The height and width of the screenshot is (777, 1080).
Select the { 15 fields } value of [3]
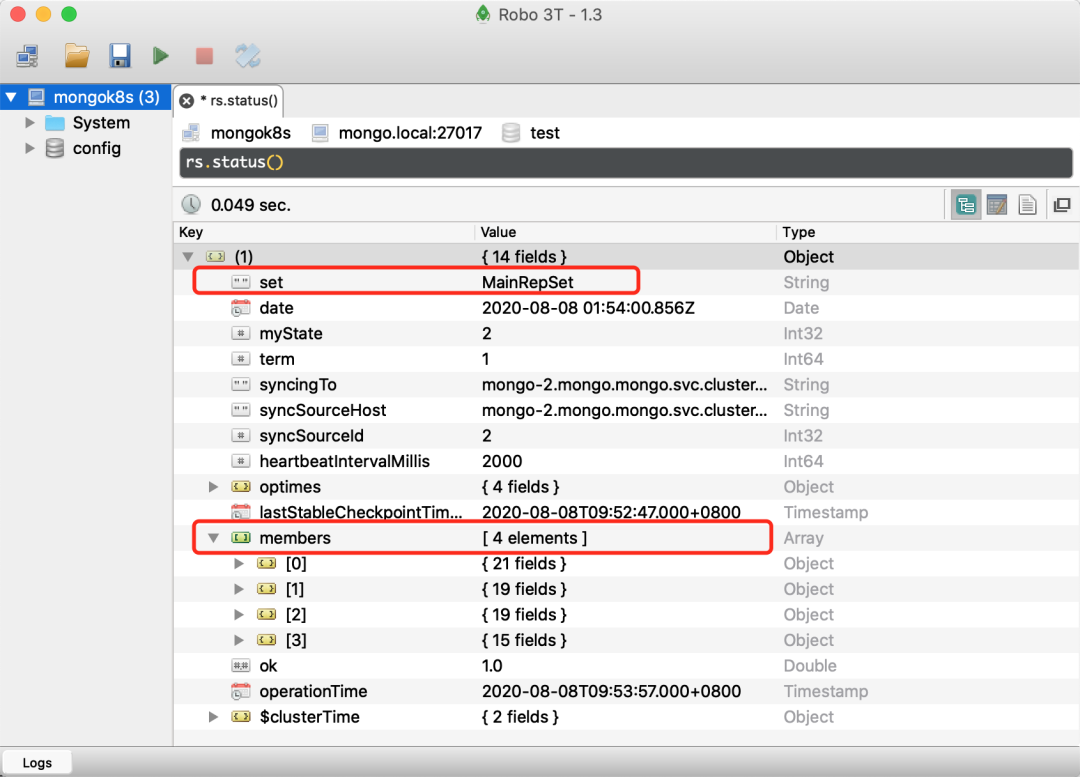[524, 640]
